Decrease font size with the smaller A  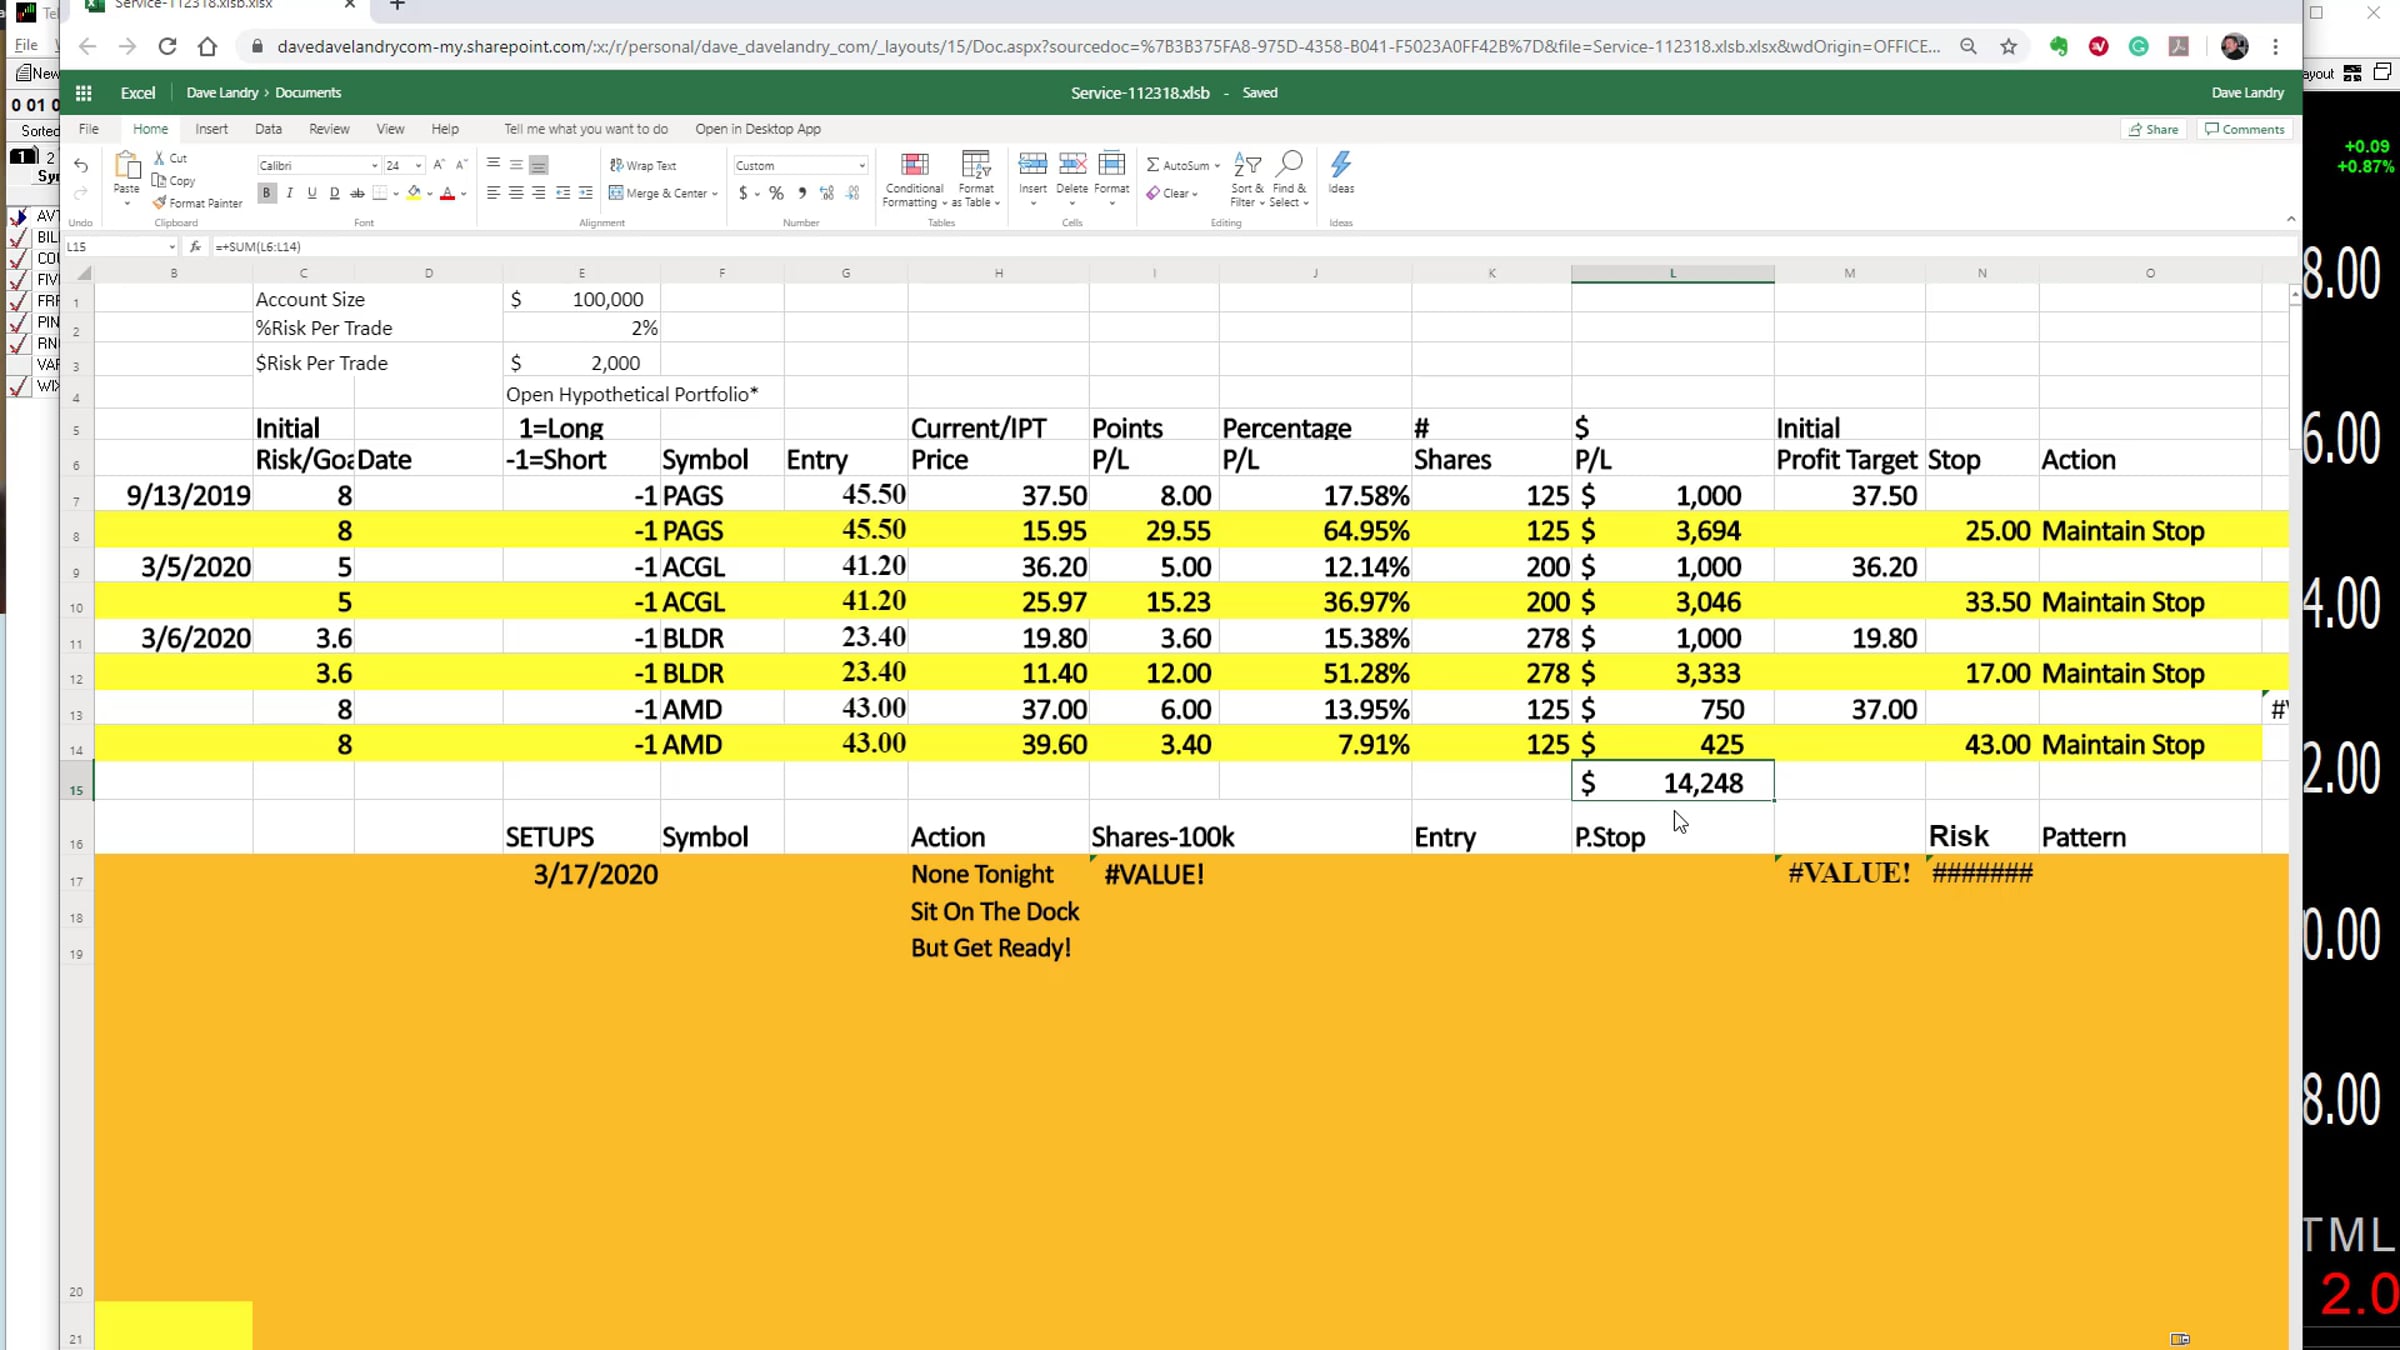(x=461, y=165)
